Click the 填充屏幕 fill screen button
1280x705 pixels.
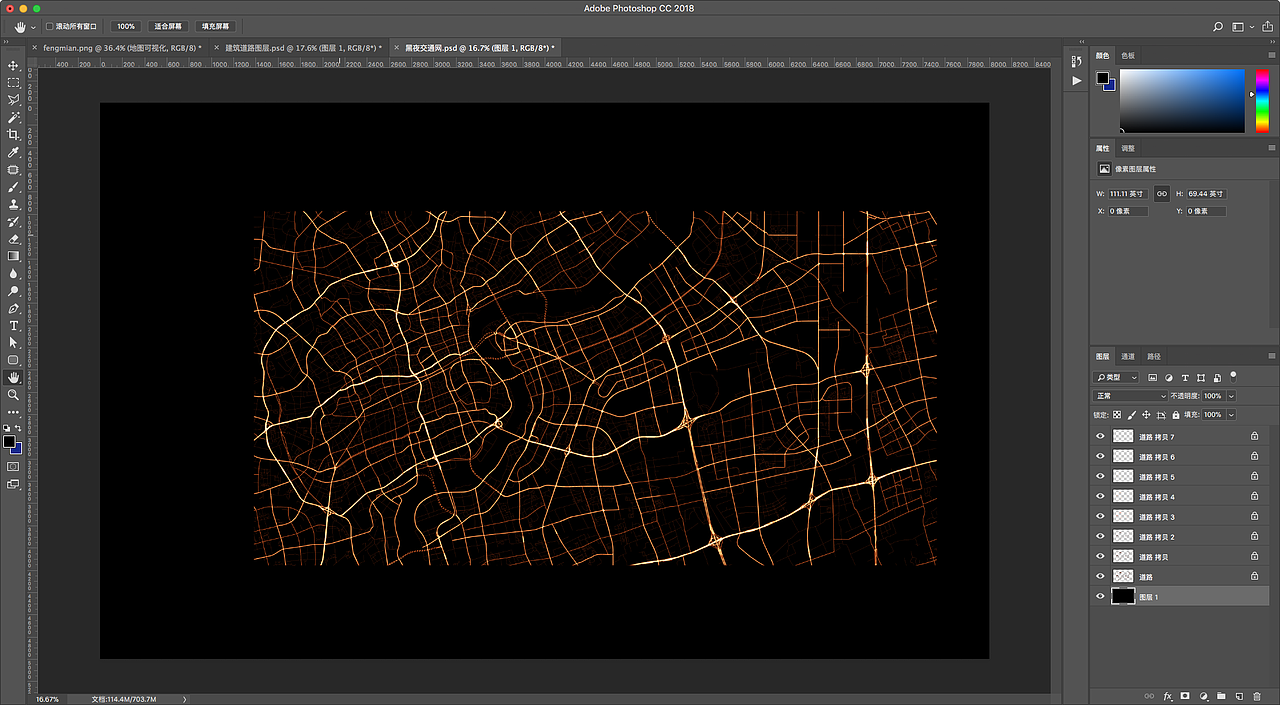point(215,26)
